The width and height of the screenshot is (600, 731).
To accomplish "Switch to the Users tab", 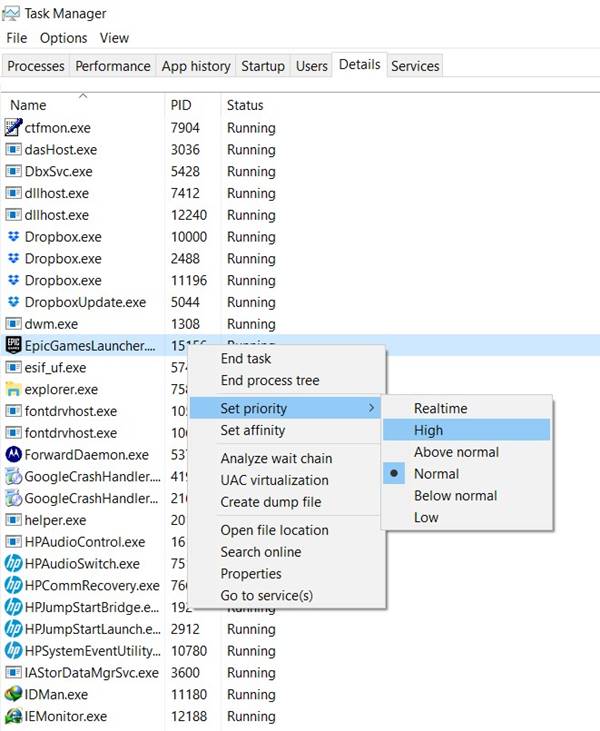I will 311,66.
